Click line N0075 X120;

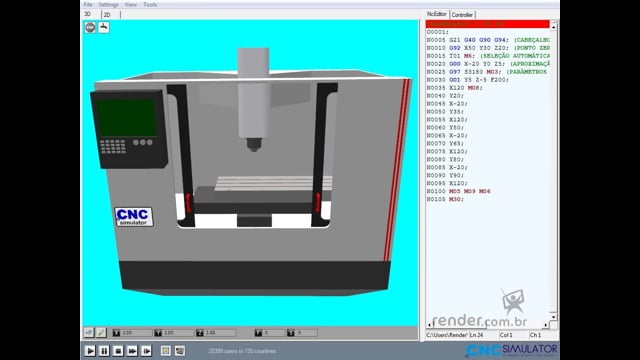pos(447,151)
